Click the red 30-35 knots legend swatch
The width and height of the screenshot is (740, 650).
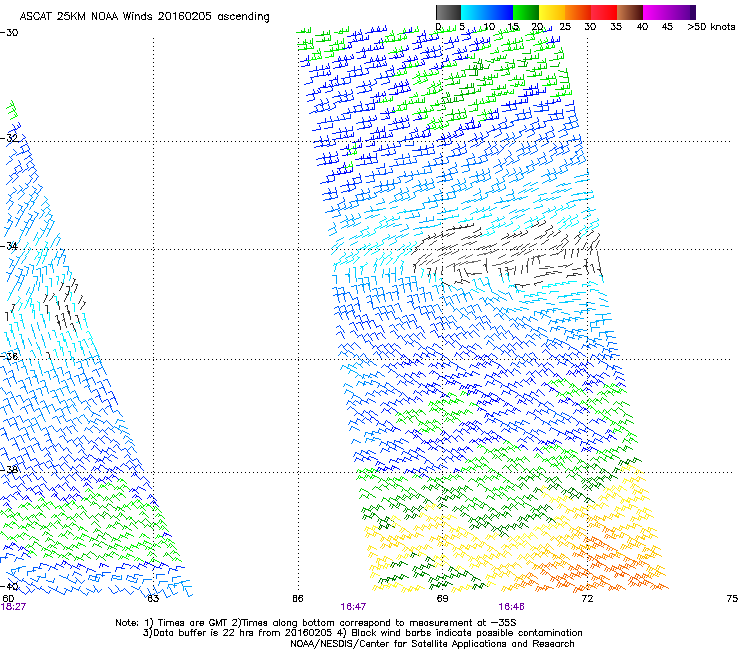pos(604,12)
